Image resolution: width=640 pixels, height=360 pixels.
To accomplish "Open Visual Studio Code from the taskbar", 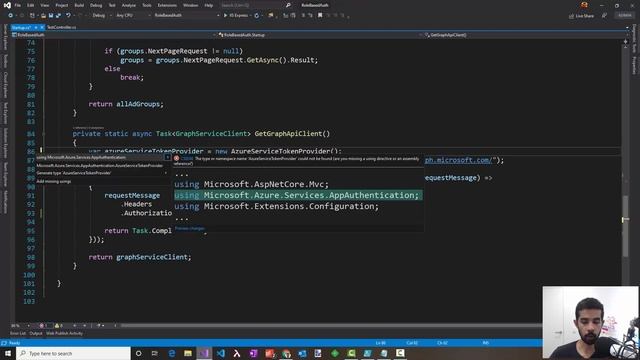I will (220, 353).
